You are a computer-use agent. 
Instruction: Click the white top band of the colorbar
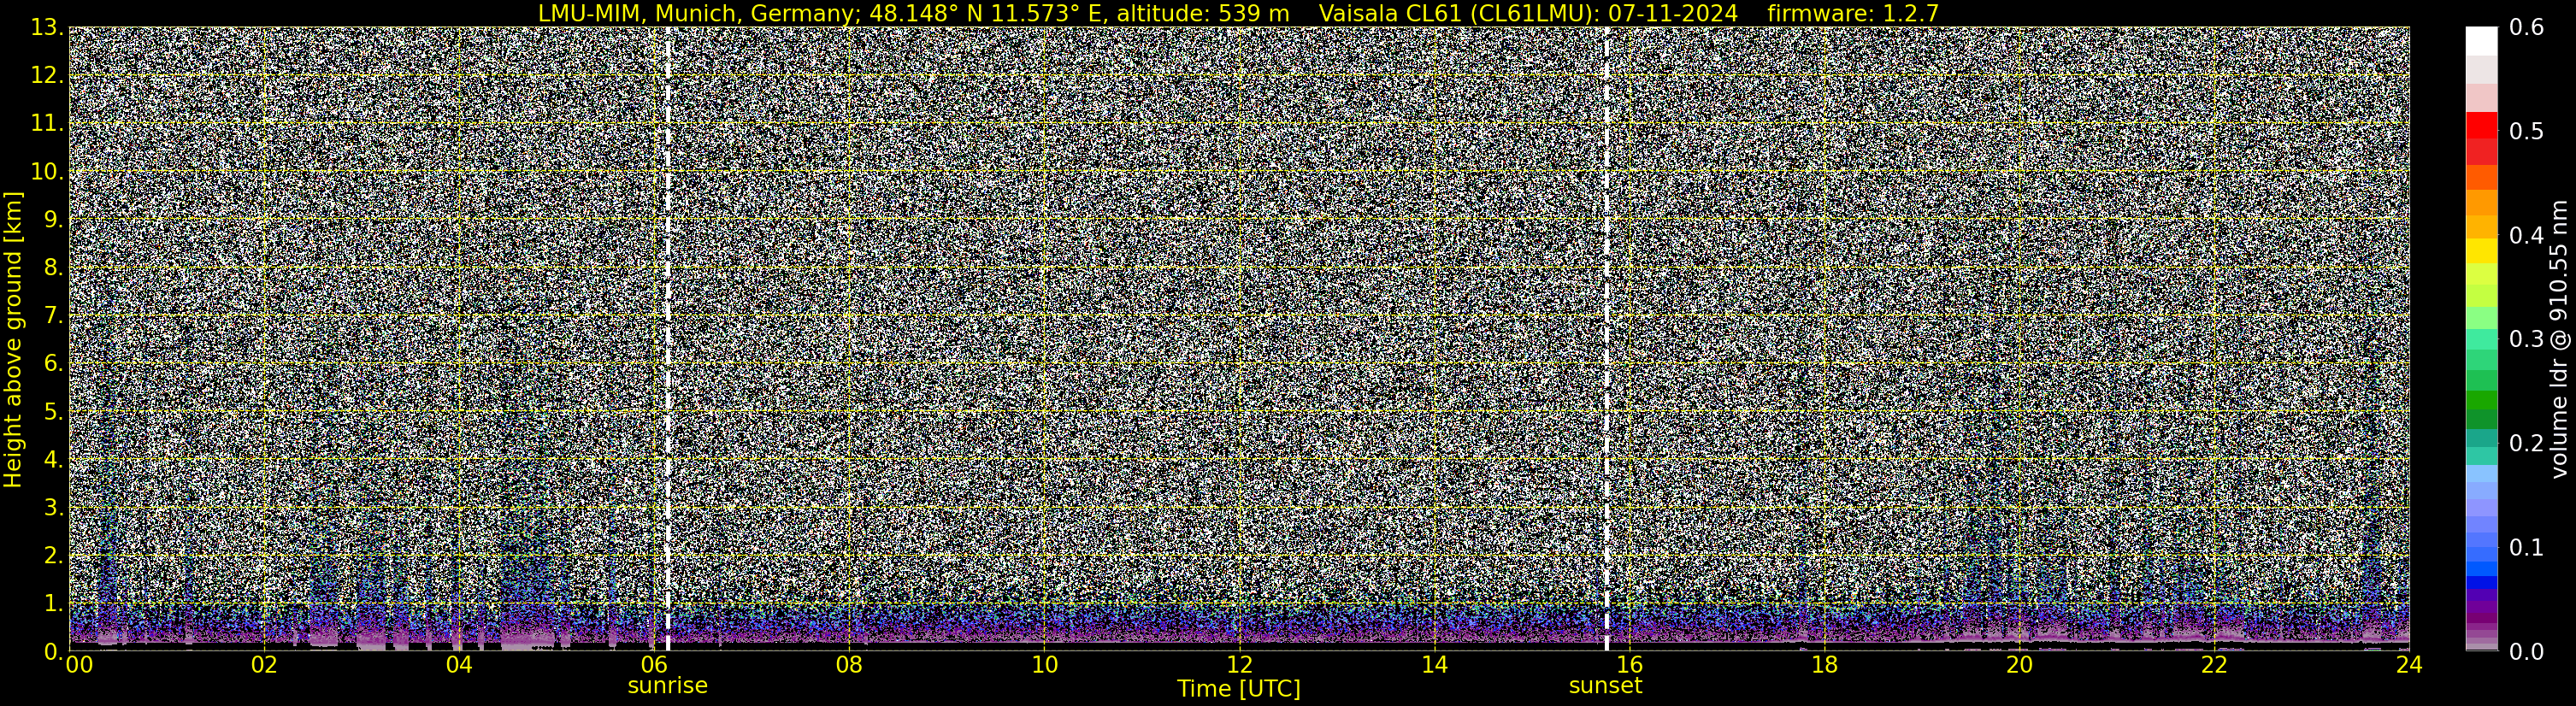pos(2481,42)
